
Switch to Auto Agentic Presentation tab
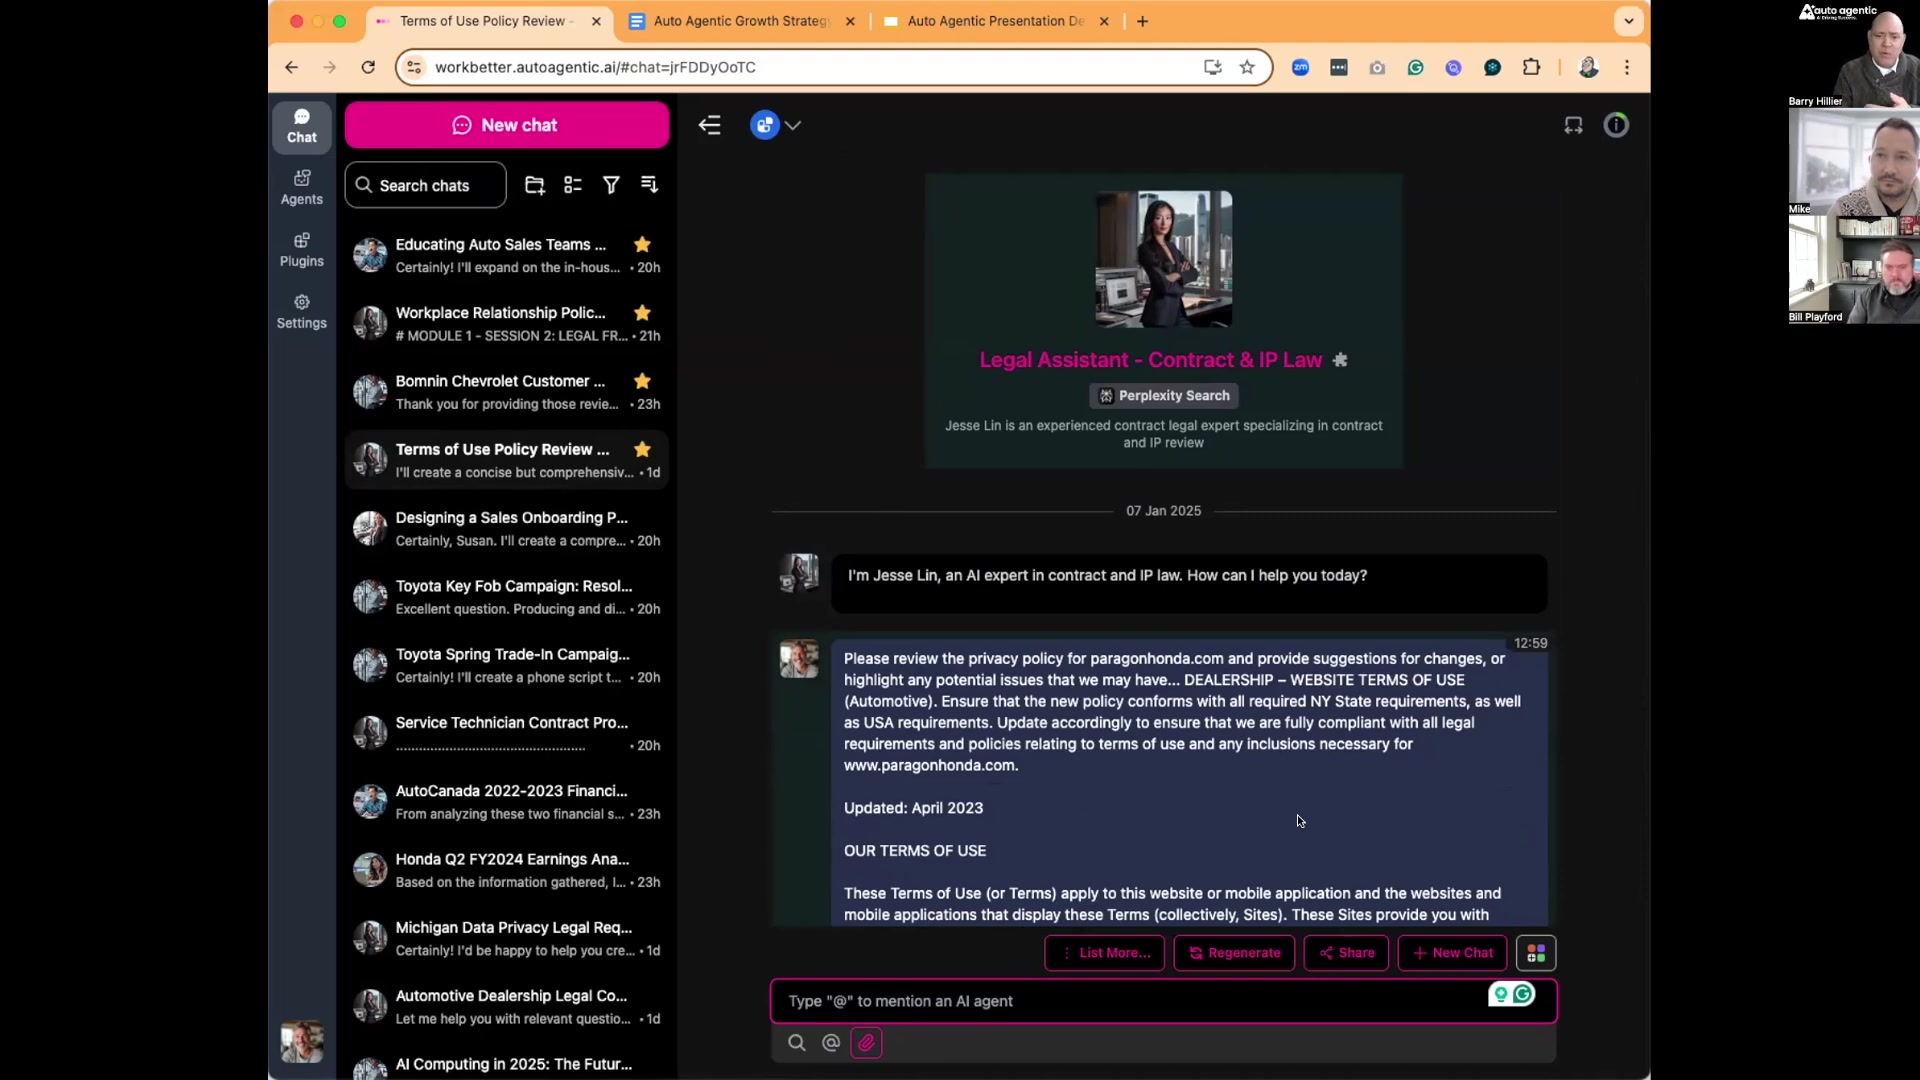[x=995, y=21]
